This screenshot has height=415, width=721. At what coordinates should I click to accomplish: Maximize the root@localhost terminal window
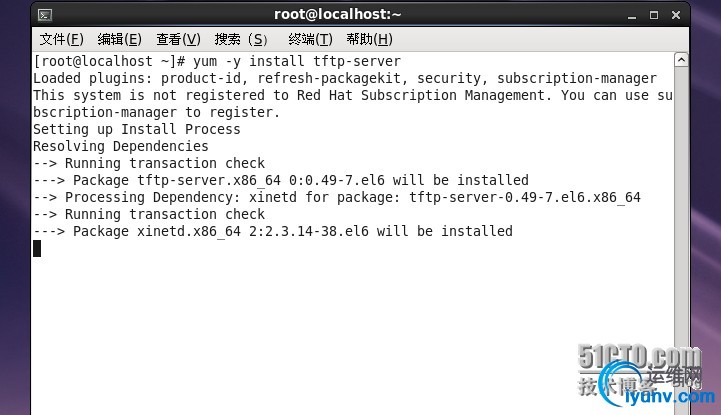(x=654, y=14)
